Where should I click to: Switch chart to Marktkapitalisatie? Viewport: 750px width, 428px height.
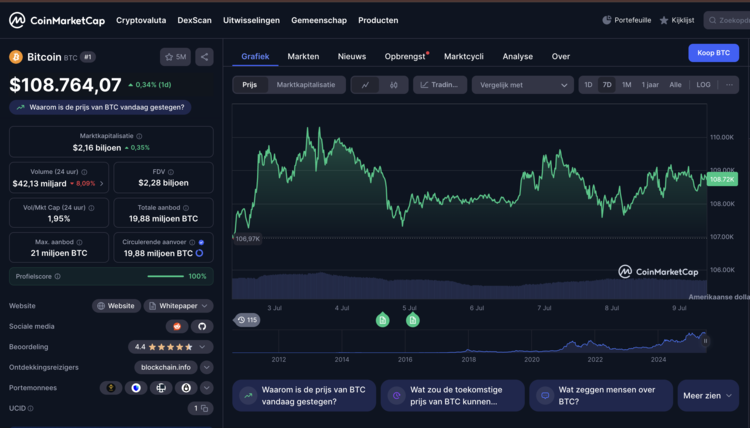point(306,85)
